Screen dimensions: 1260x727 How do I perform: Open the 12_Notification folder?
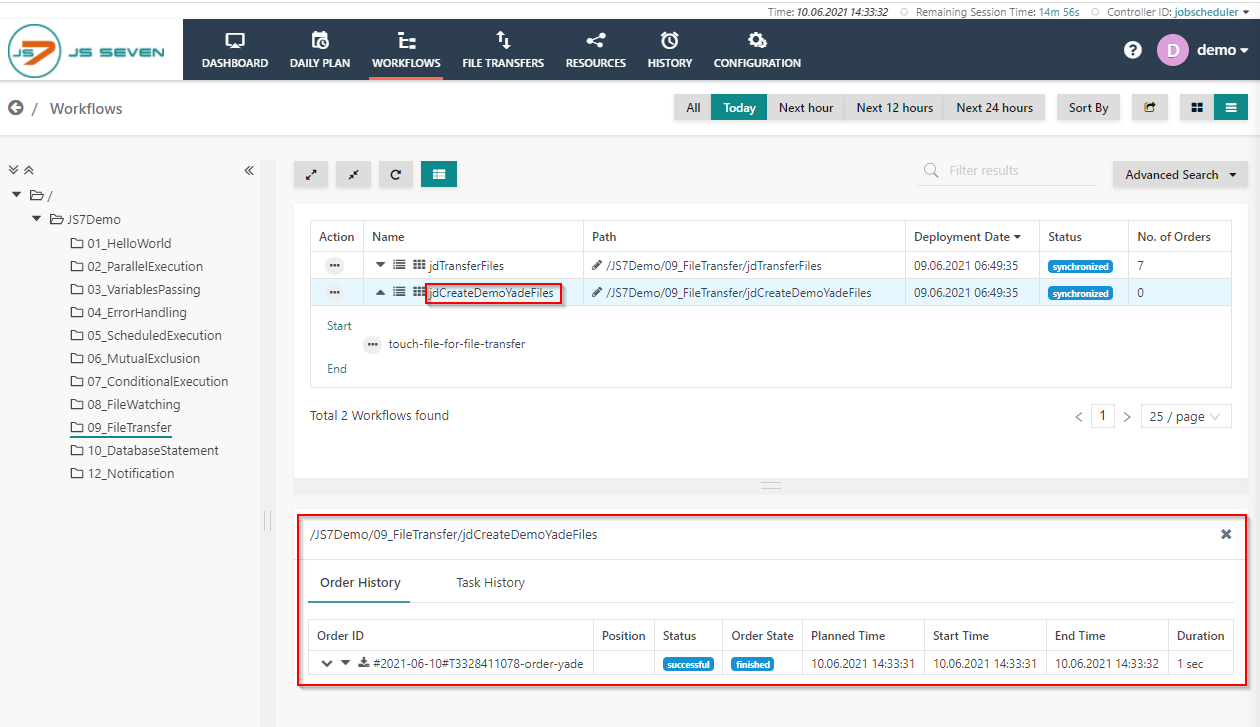coord(122,473)
